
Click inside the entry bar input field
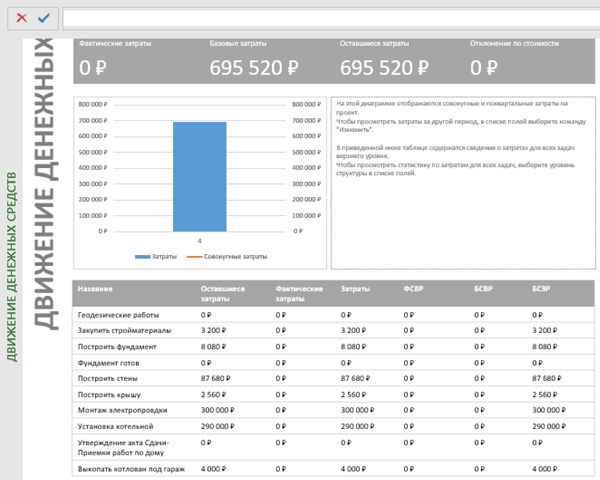[x=331, y=18]
